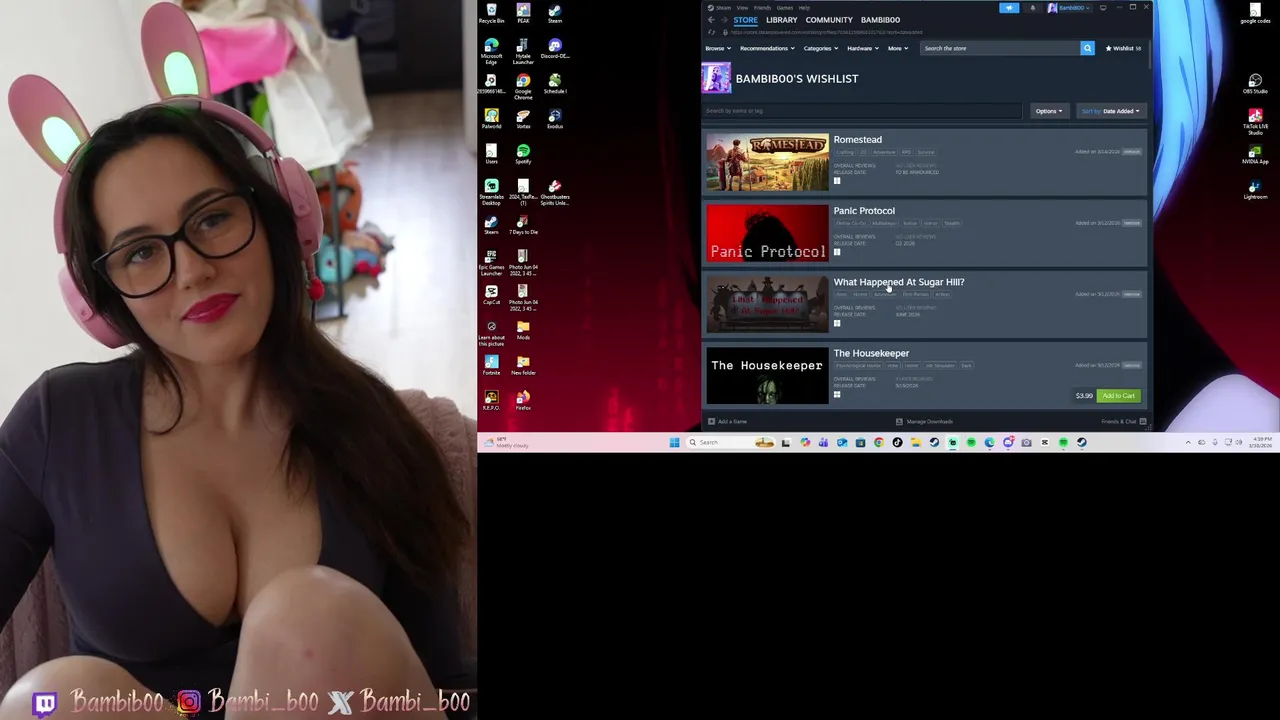The width and height of the screenshot is (1280, 720).
Task: Switch to the LIBRARY tab
Action: [x=781, y=20]
